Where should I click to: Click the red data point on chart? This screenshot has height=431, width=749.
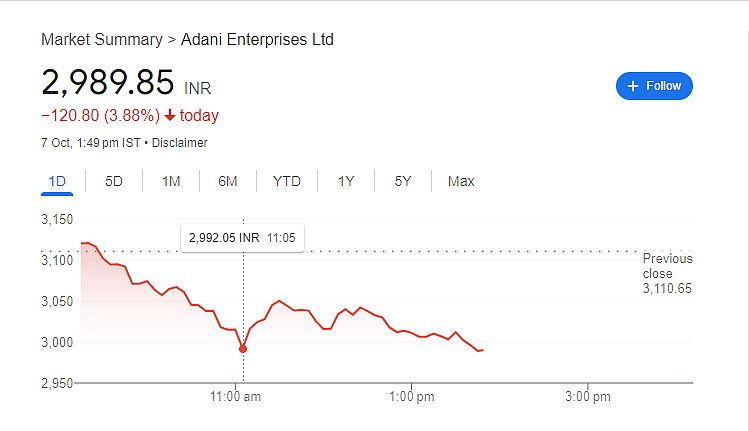click(x=243, y=349)
